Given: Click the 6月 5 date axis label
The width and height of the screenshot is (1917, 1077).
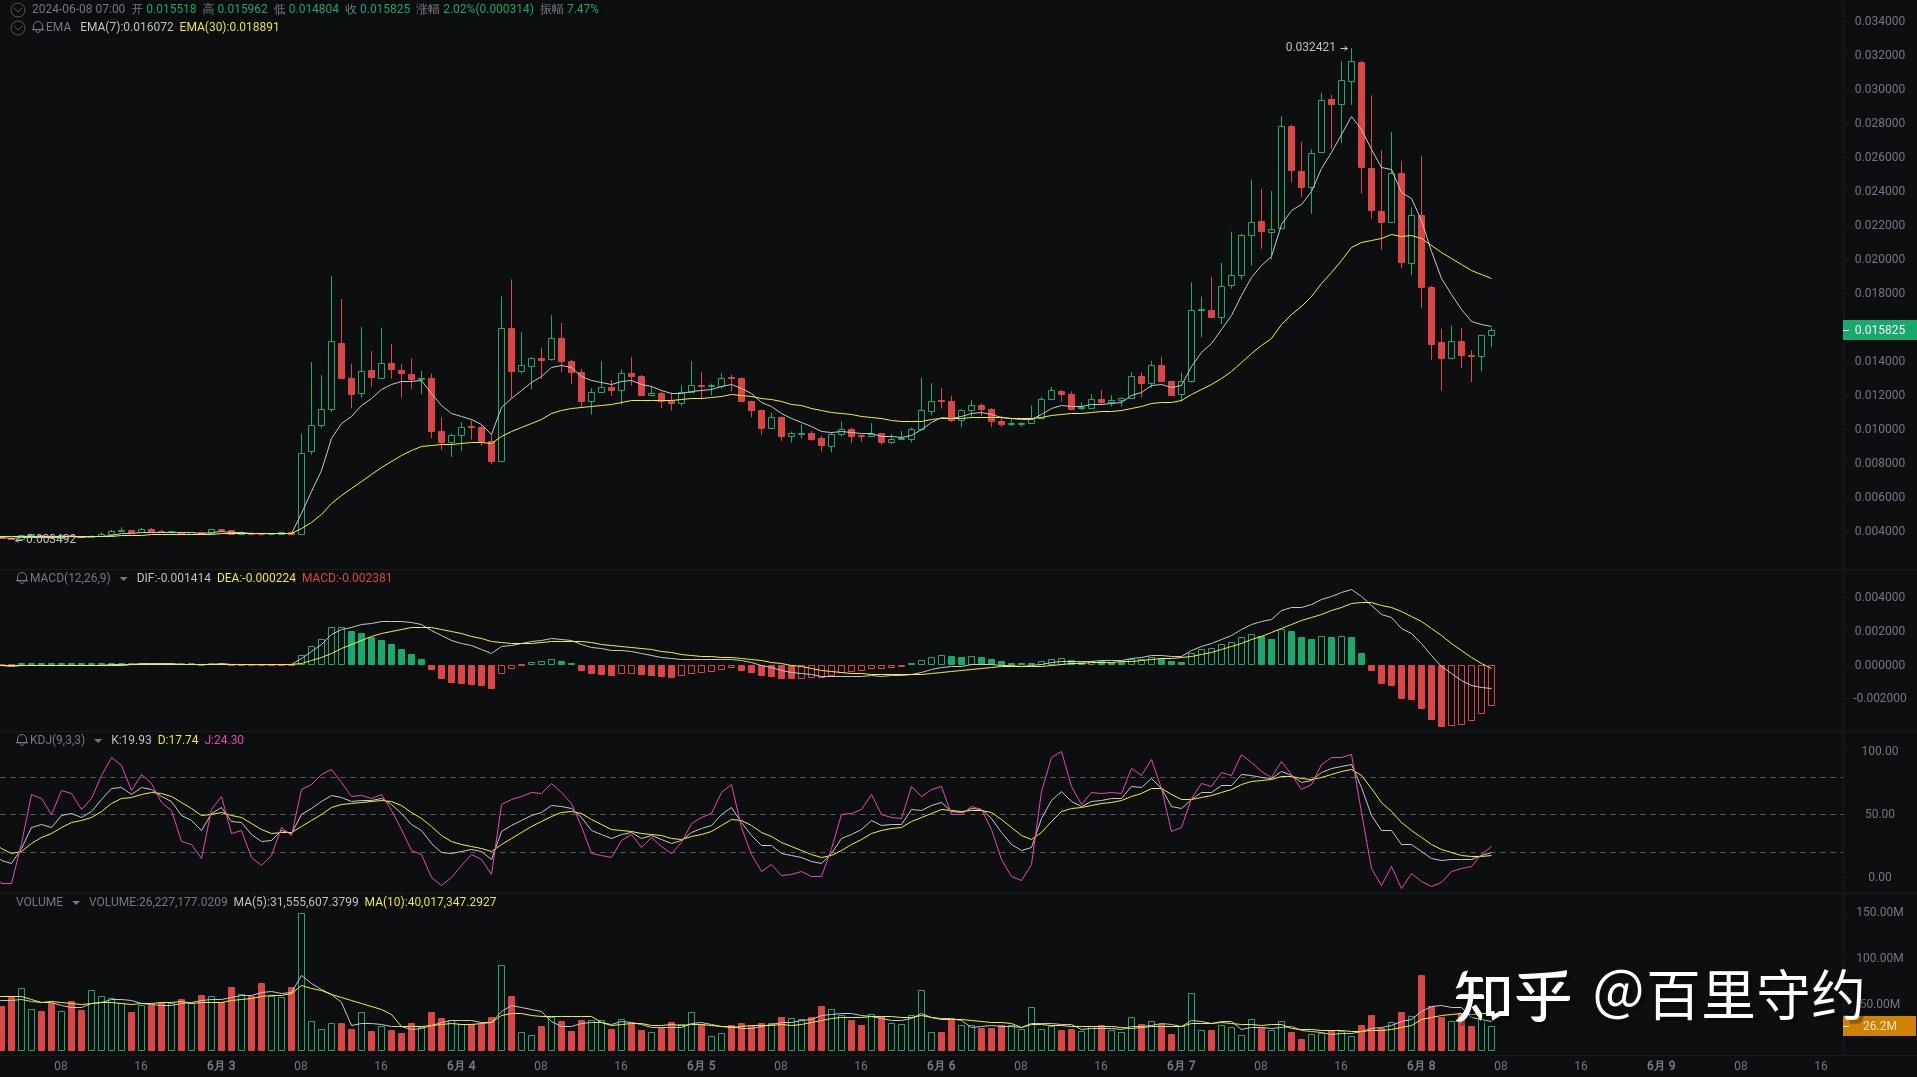Looking at the screenshot, I should 701,1066.
